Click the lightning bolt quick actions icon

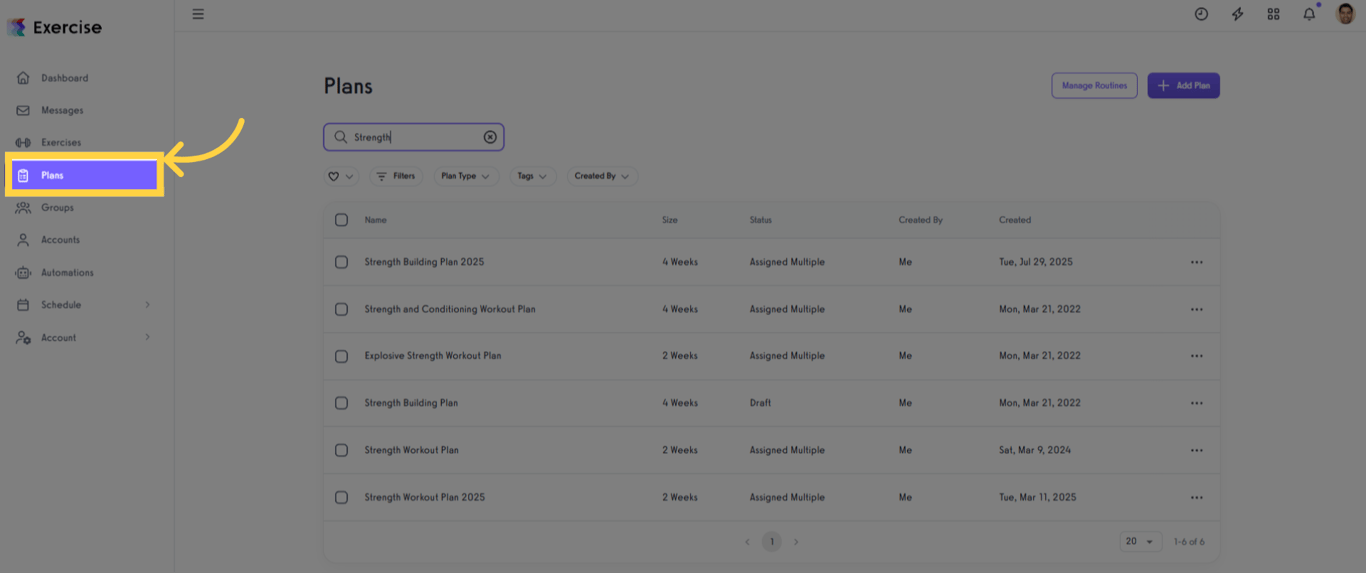point(1238,14)
